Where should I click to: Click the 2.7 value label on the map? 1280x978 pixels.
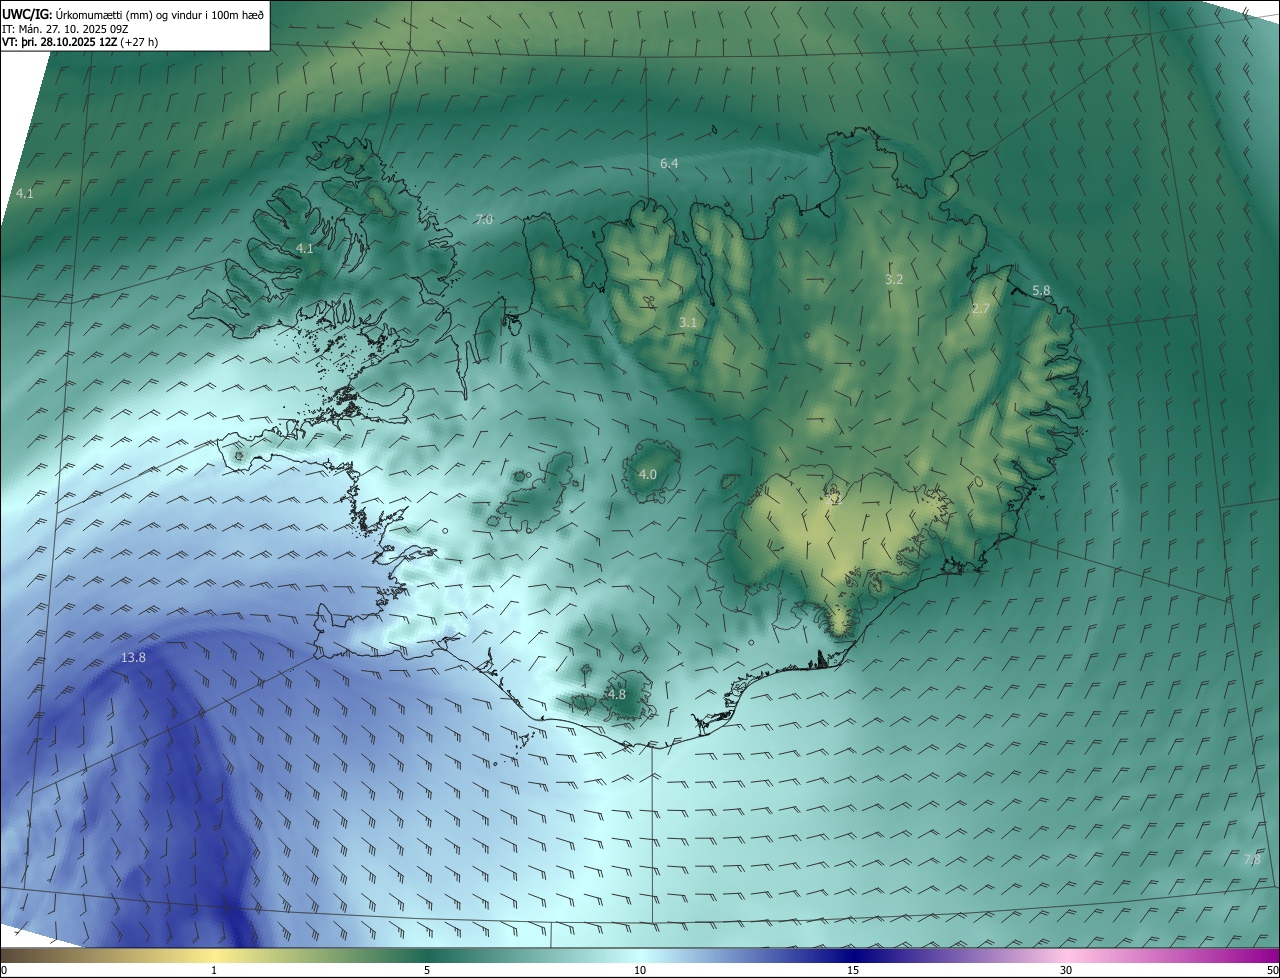click(980, 309)
